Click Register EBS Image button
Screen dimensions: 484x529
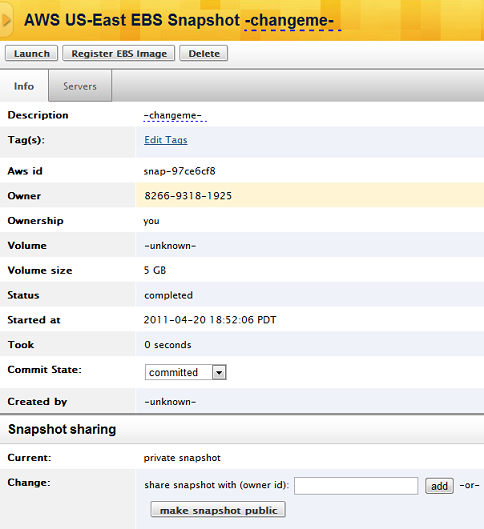119,53
